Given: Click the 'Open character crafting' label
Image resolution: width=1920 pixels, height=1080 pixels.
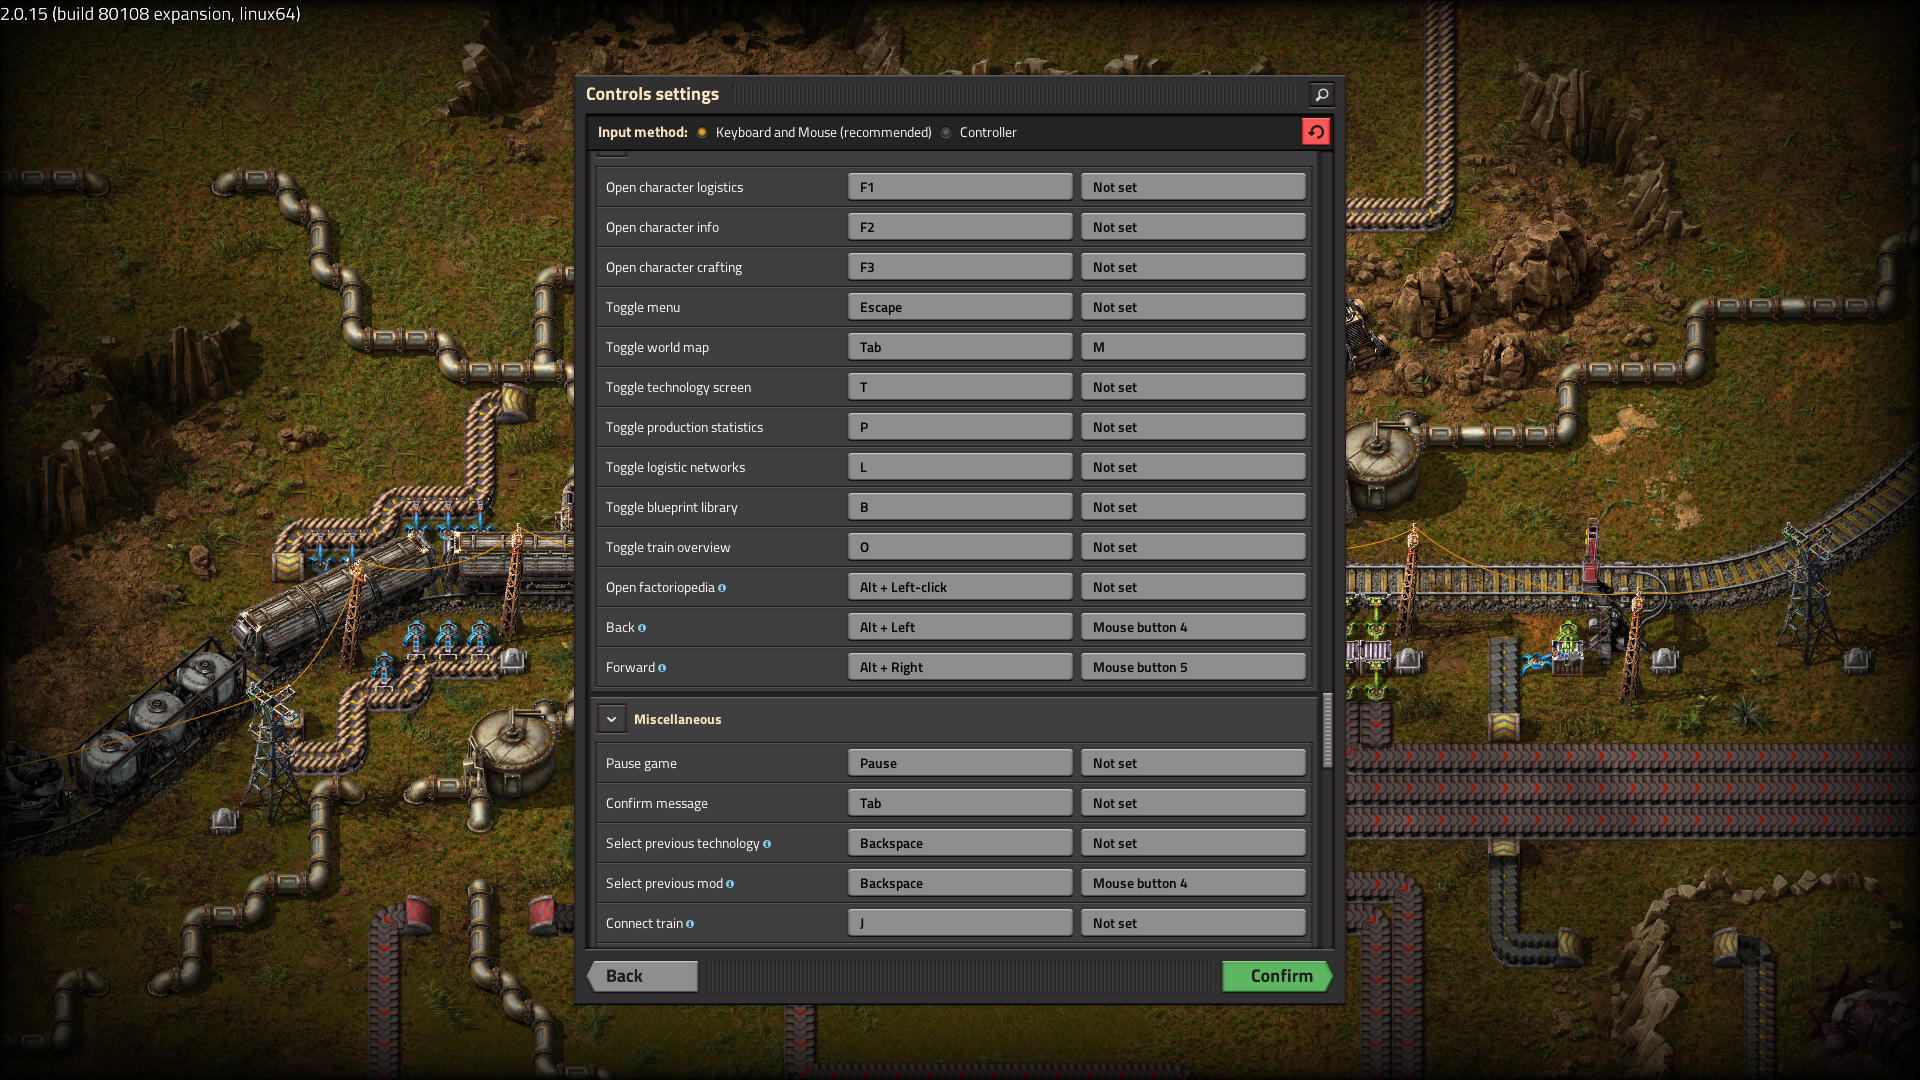Looking at the screenshot, I should click(674, 268).
